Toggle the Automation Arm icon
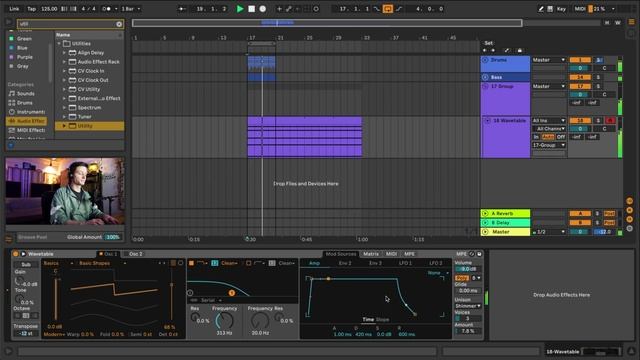 pos(289,9)
